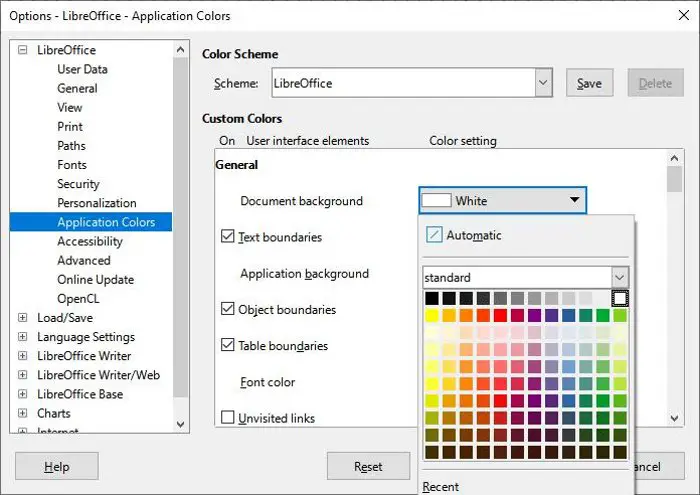This screenshot has height=495, width=700.
Task: Go to the Print options
Action: click(70, 127)
